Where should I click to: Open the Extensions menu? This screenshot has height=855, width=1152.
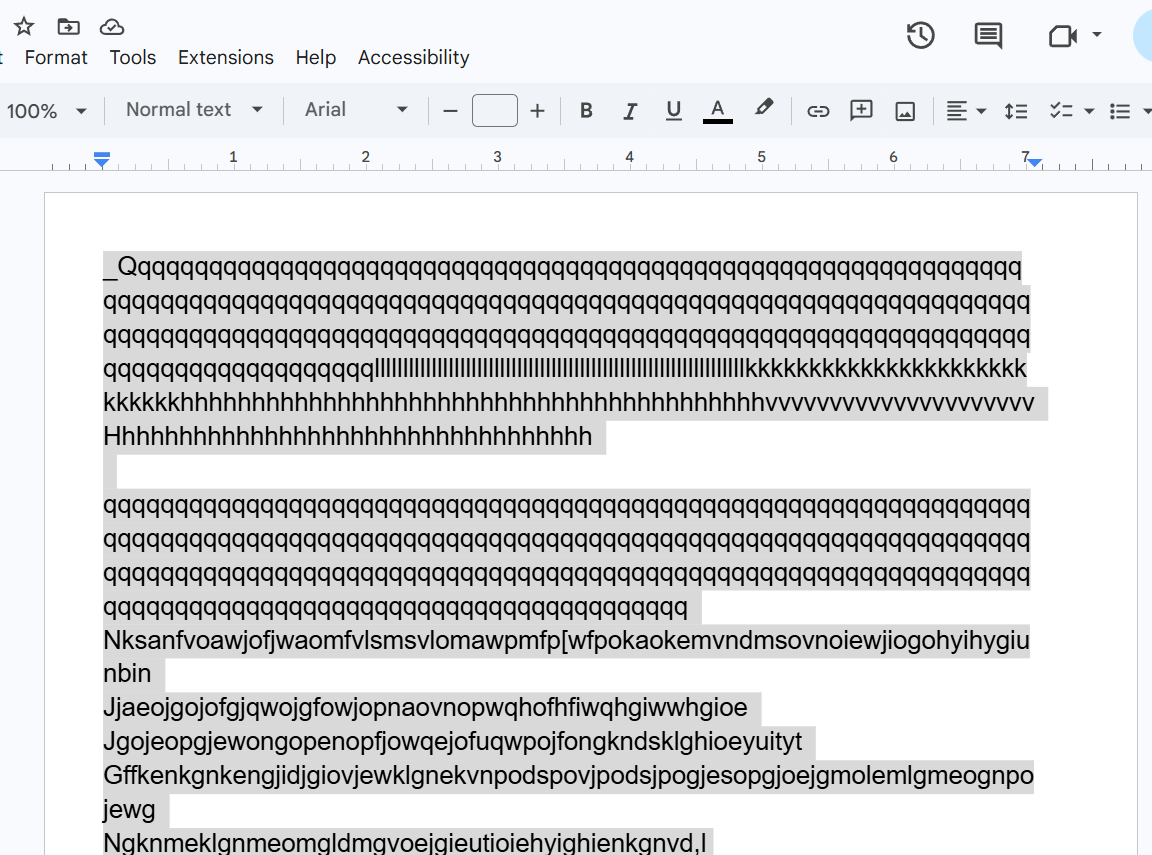pyautogui.click(x=226, y=57)
